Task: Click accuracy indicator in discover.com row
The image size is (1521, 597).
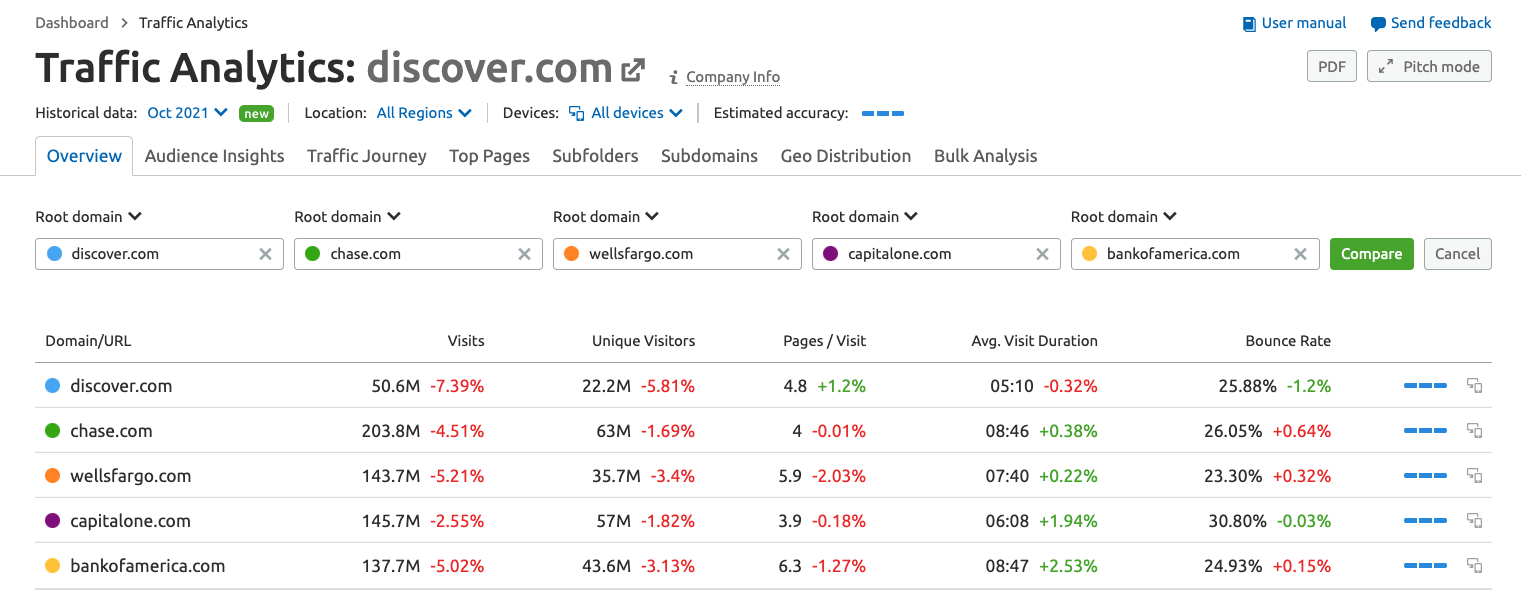Action: 1425,386
